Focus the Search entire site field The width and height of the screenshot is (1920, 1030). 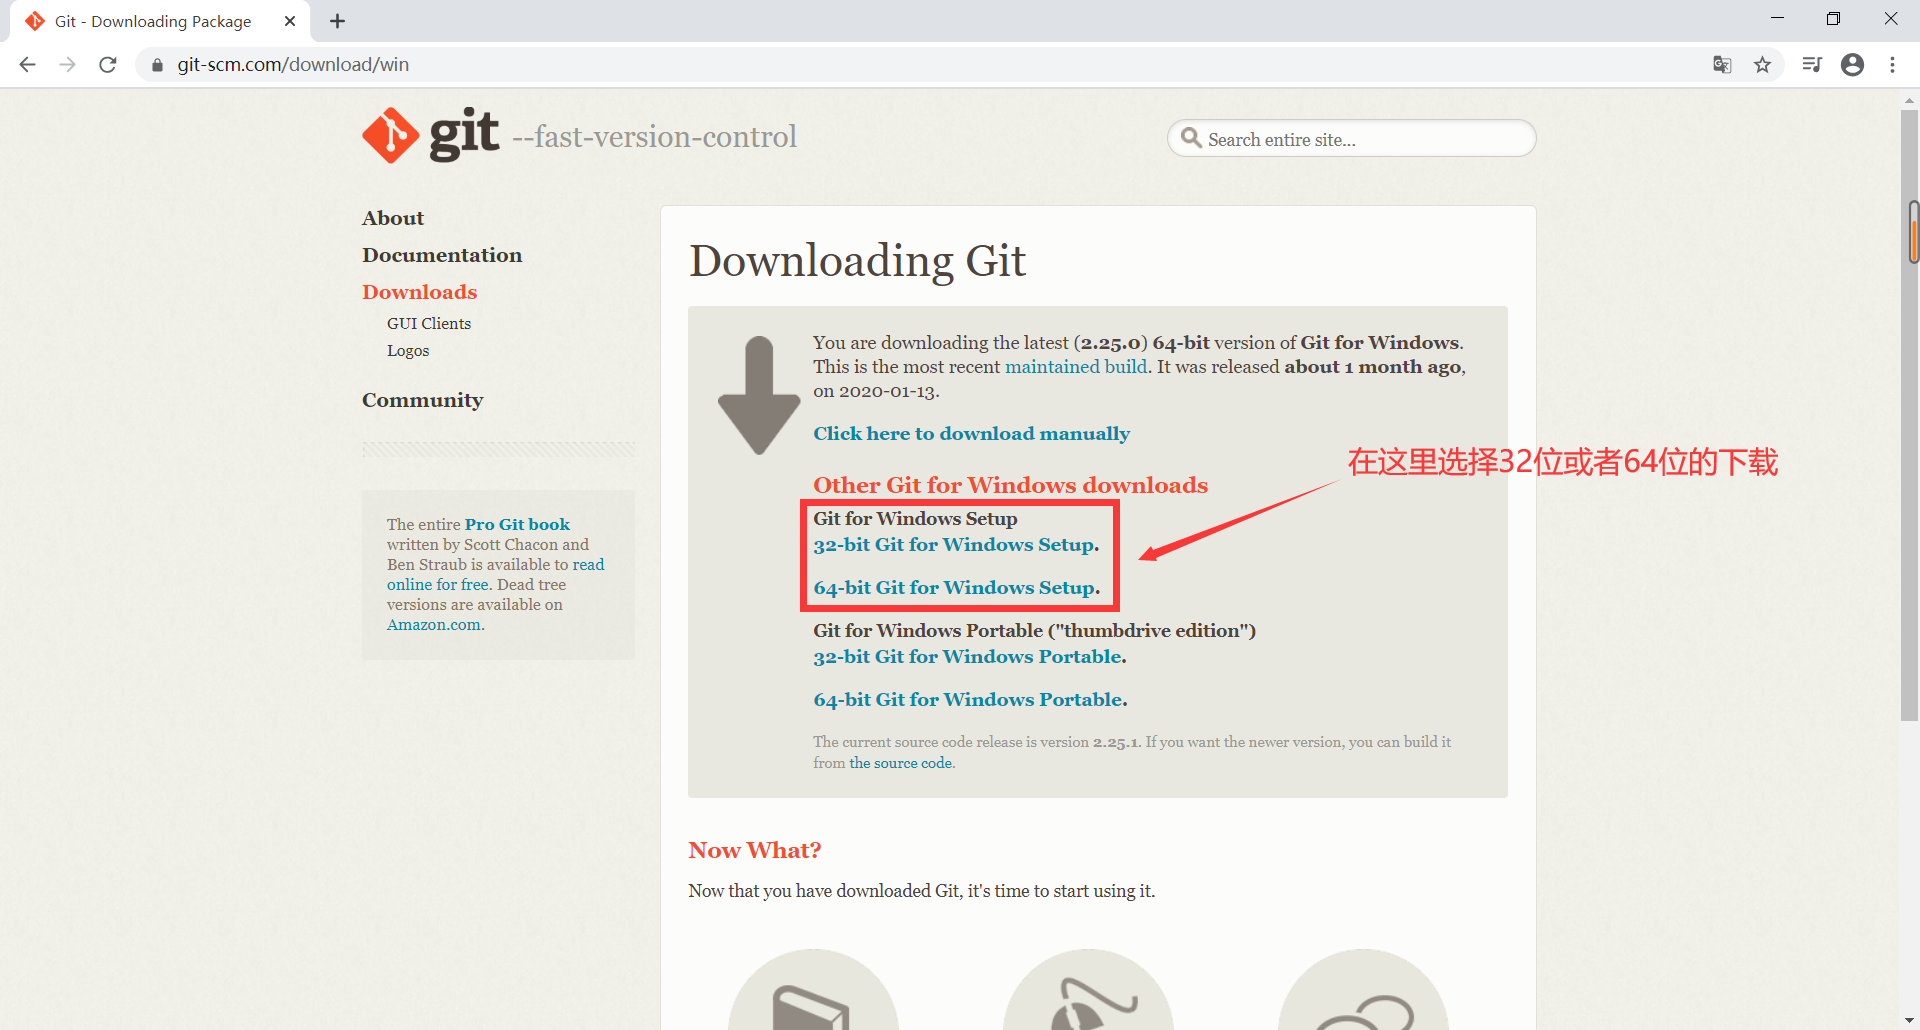click(x=1352, y=138)
